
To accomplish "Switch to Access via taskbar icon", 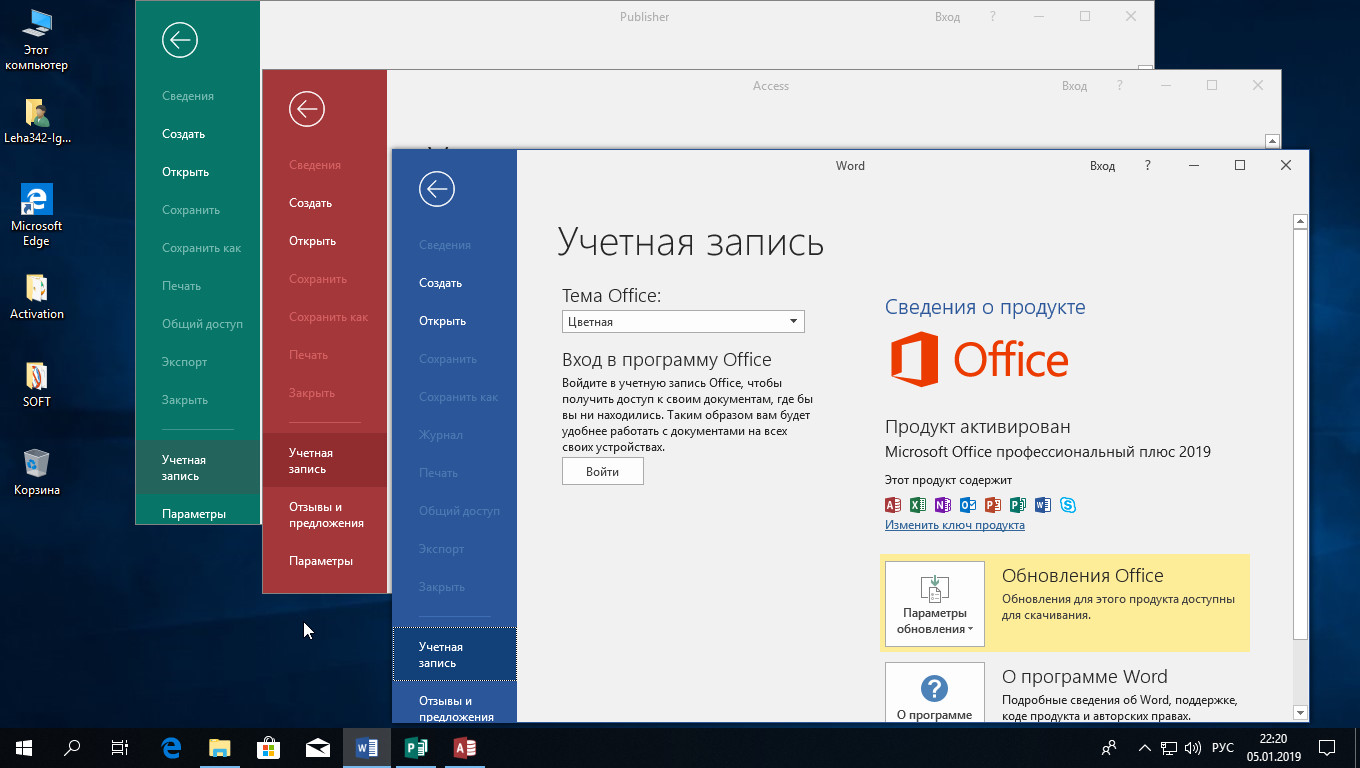I will pos(464,747).
